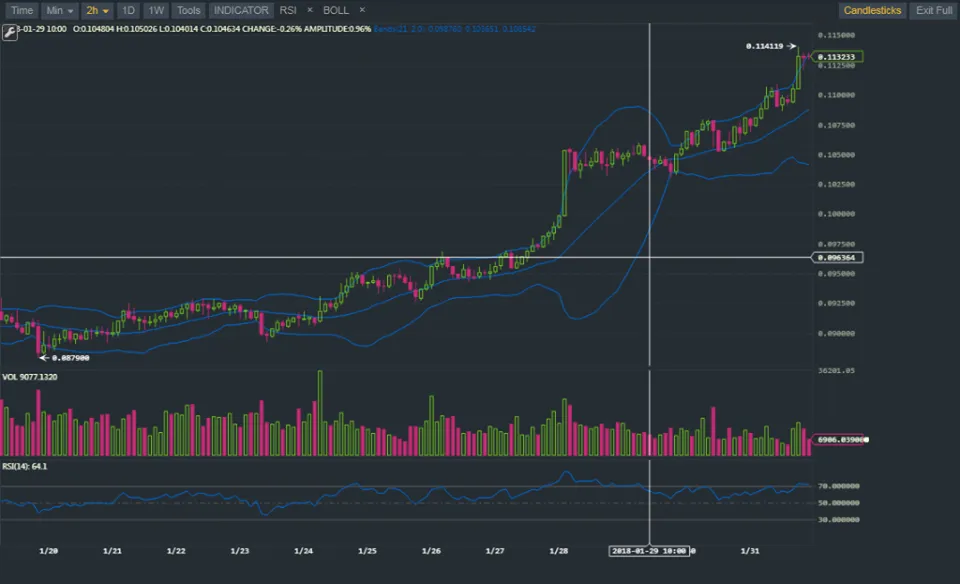Remove the BOLL indicator with its × icon
The height and width of the screenshot is (584, 960).
click(x=362, y=10)
